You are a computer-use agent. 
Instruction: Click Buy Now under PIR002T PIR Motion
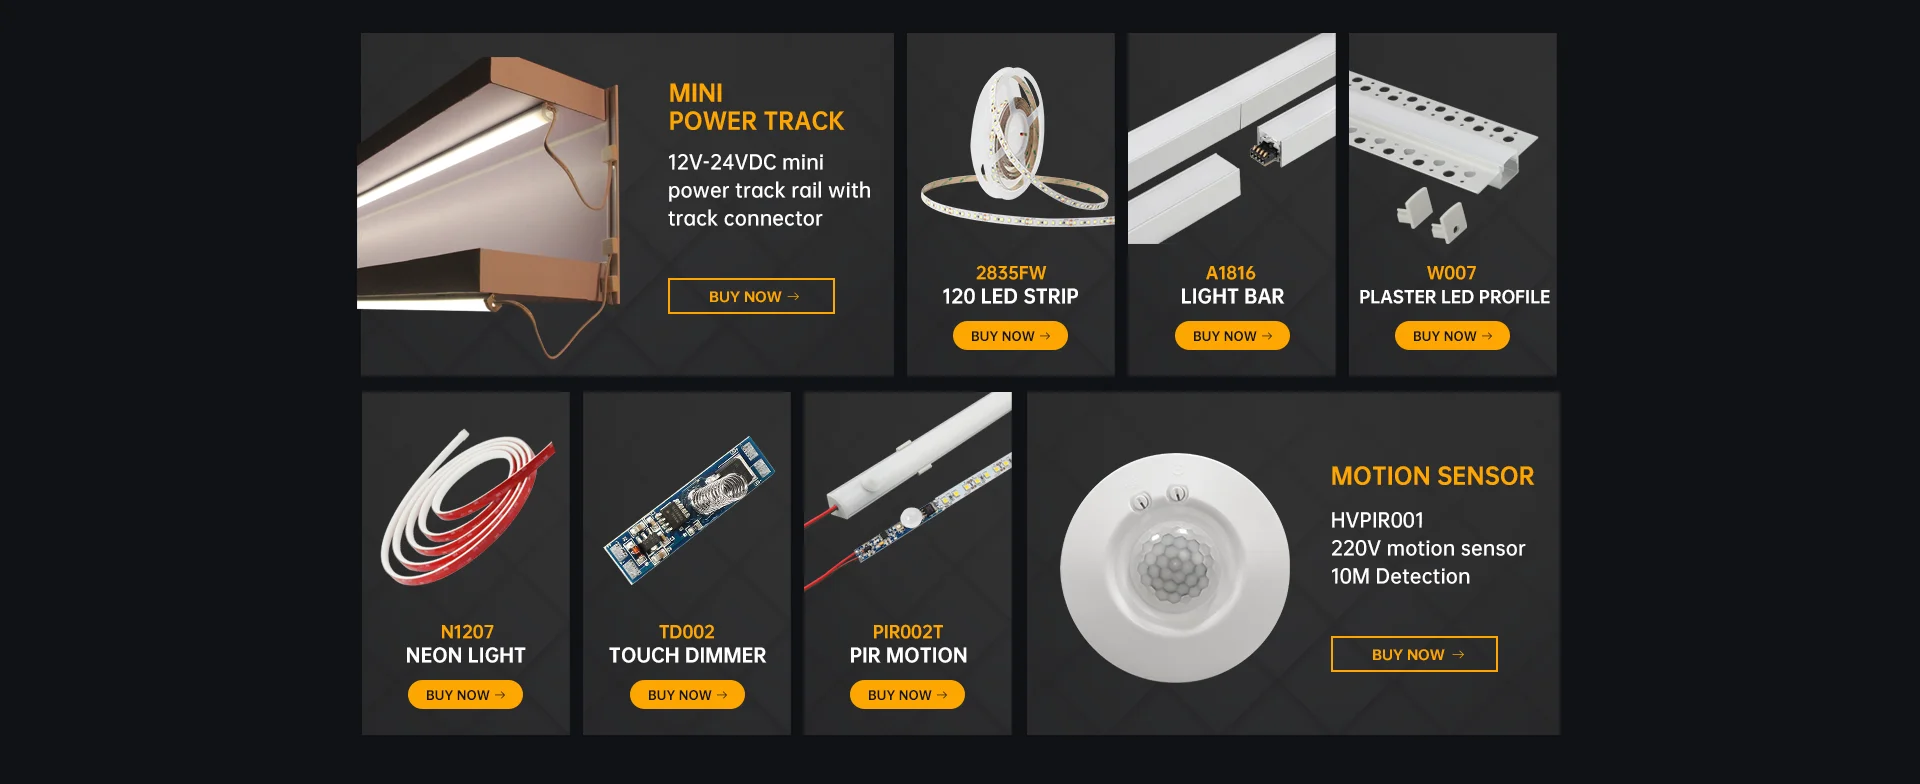point(907,695)
